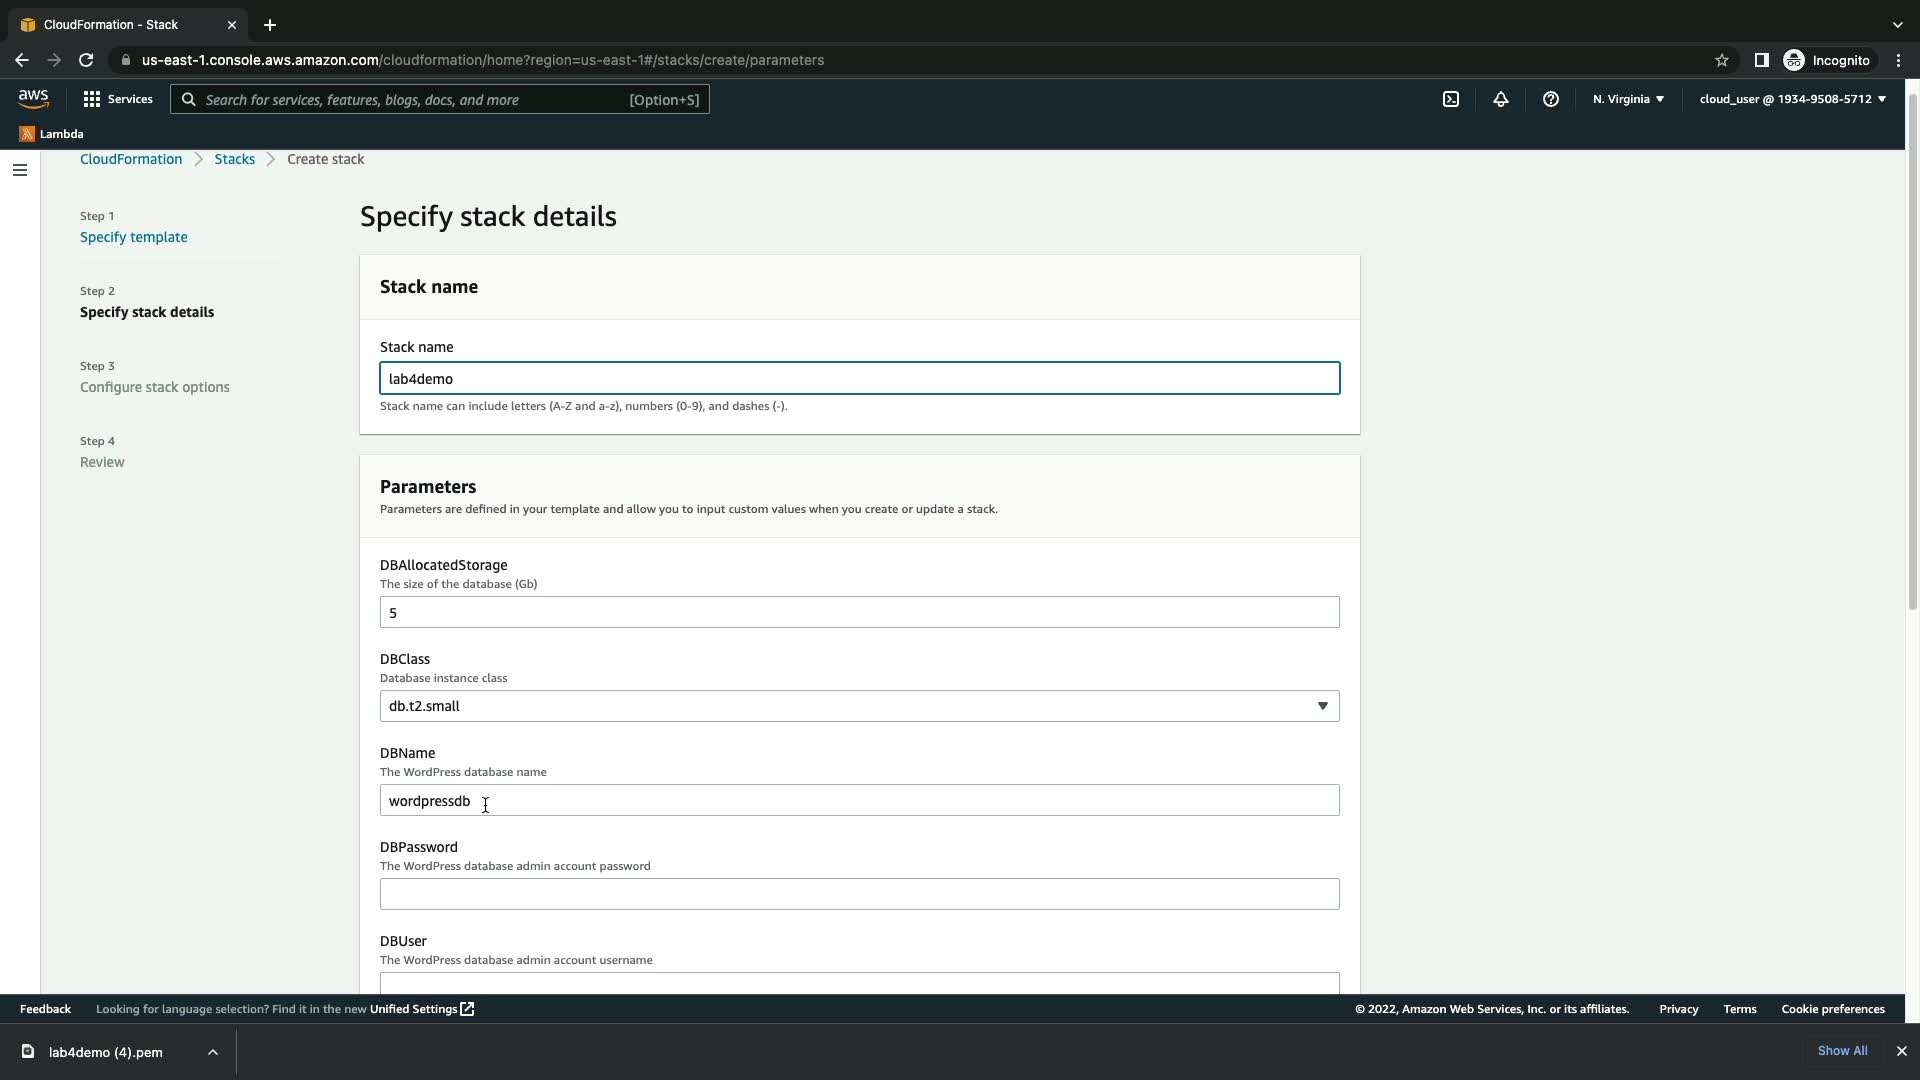The width and height of the screenshot is (1920, 1080).
Task: Open Lambda shortcut in favorites bar
Action: coord(52,134)
